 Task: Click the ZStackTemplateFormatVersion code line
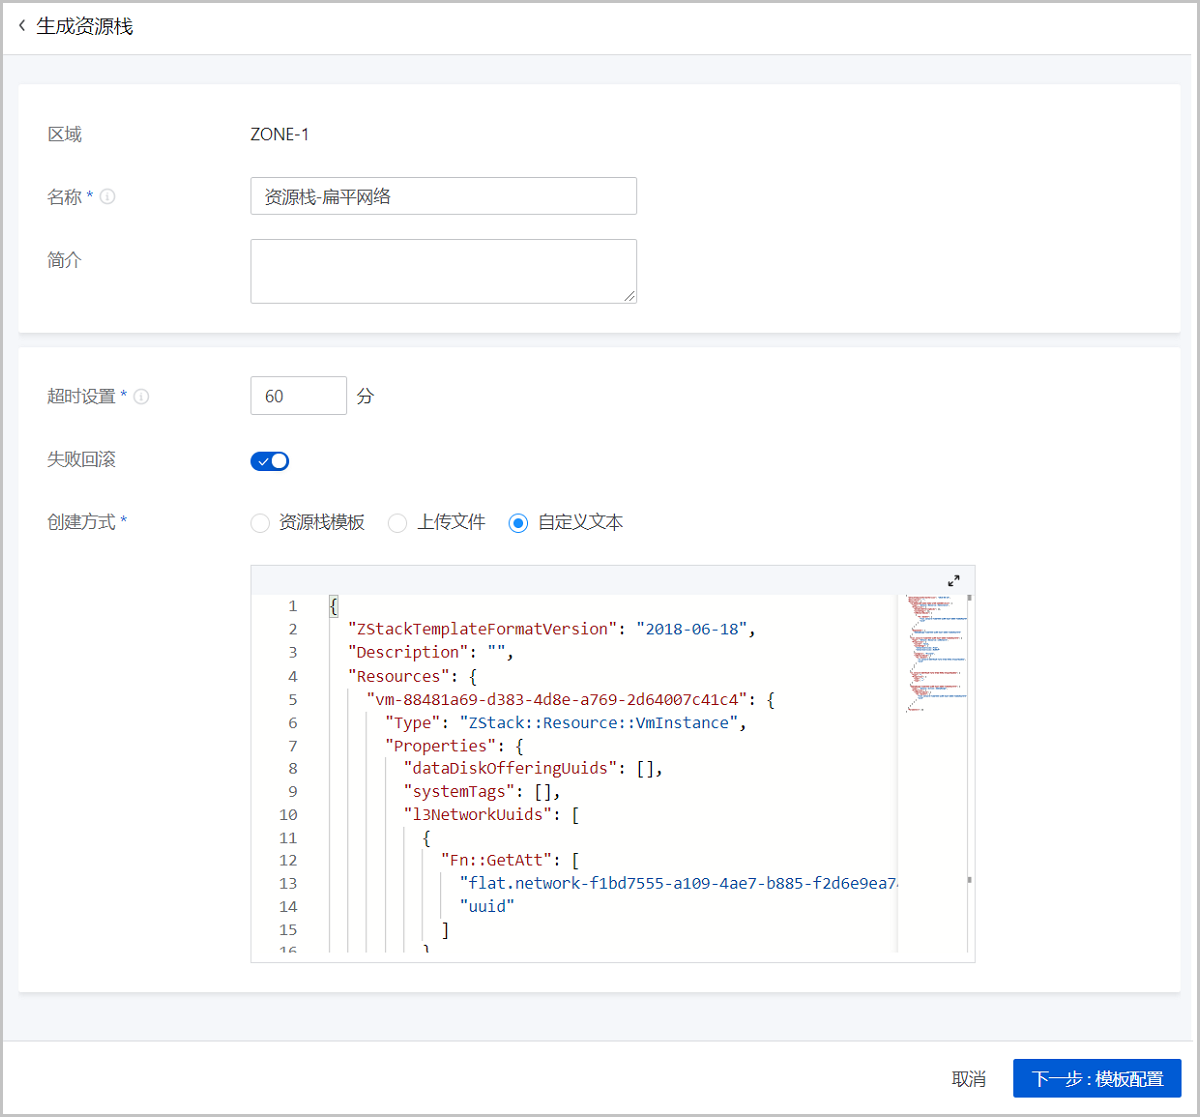(550, 629)
